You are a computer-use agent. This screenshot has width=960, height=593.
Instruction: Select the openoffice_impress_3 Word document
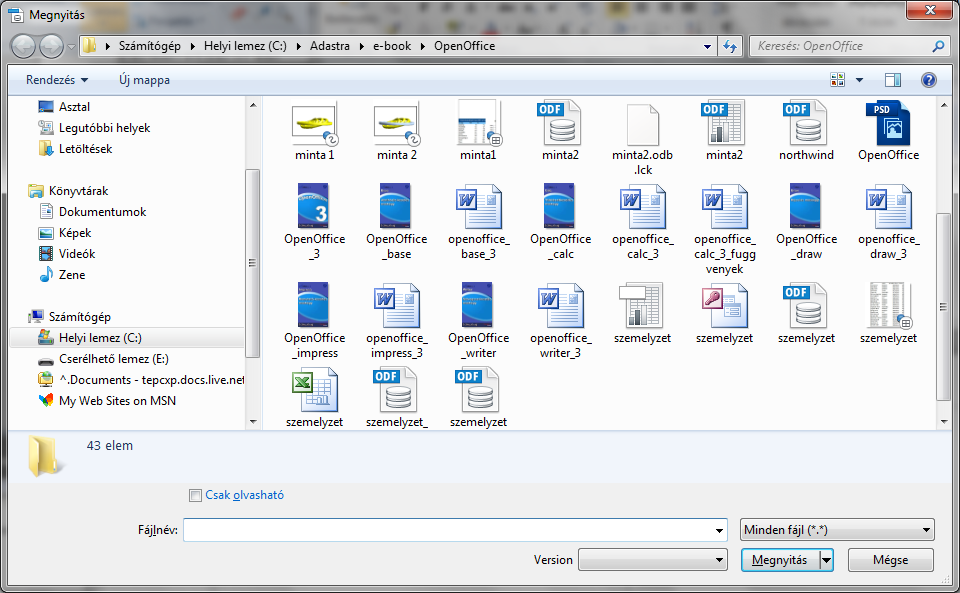pyautogui.click(x=397, y=321)
